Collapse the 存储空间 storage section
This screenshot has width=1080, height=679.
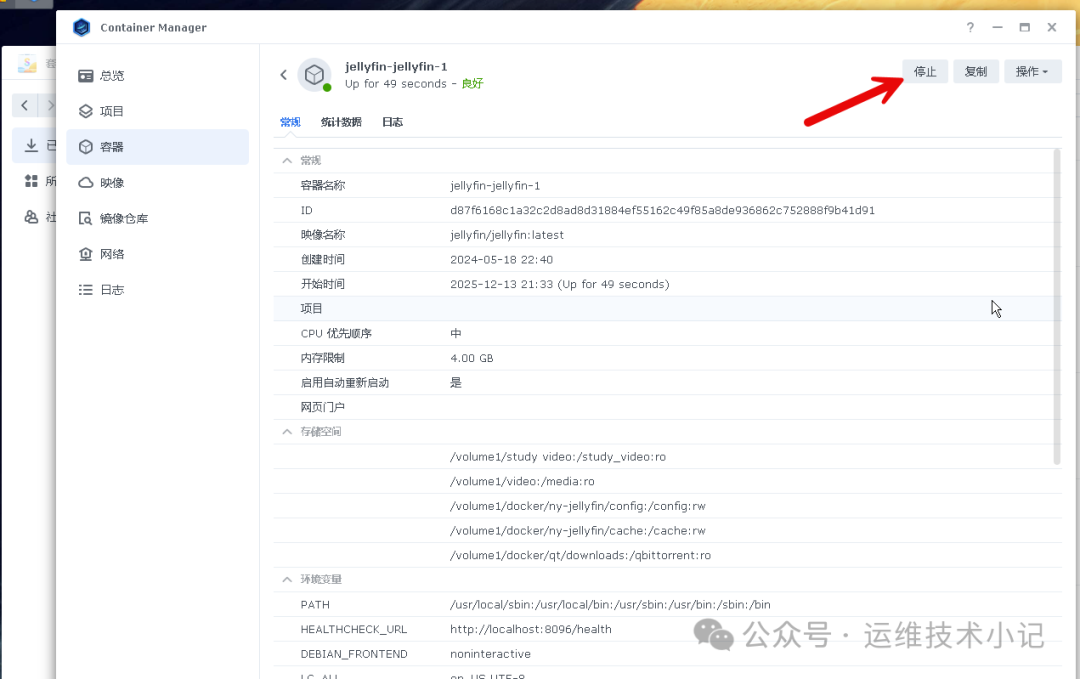pyautogui.click(x=287, y=432)
